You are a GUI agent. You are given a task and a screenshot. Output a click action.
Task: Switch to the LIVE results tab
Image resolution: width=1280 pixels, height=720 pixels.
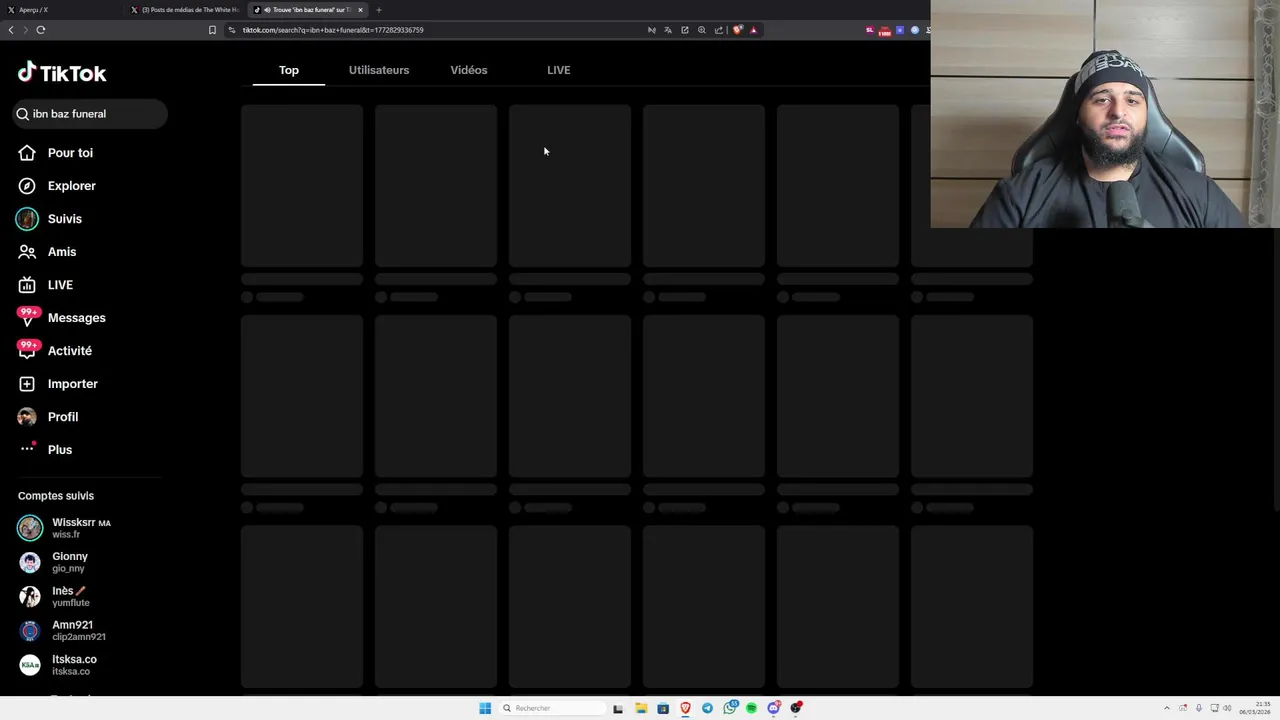point(559,70)
